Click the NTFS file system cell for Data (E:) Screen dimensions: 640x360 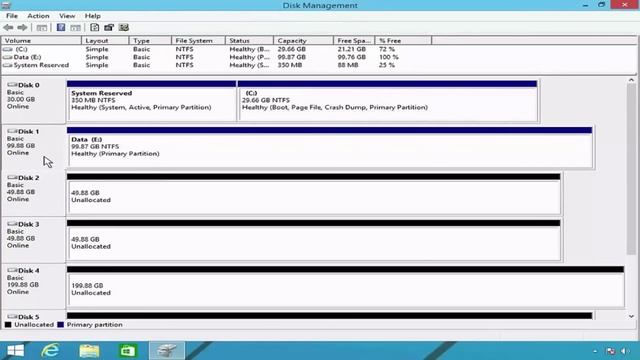click(x=184, y=57)
